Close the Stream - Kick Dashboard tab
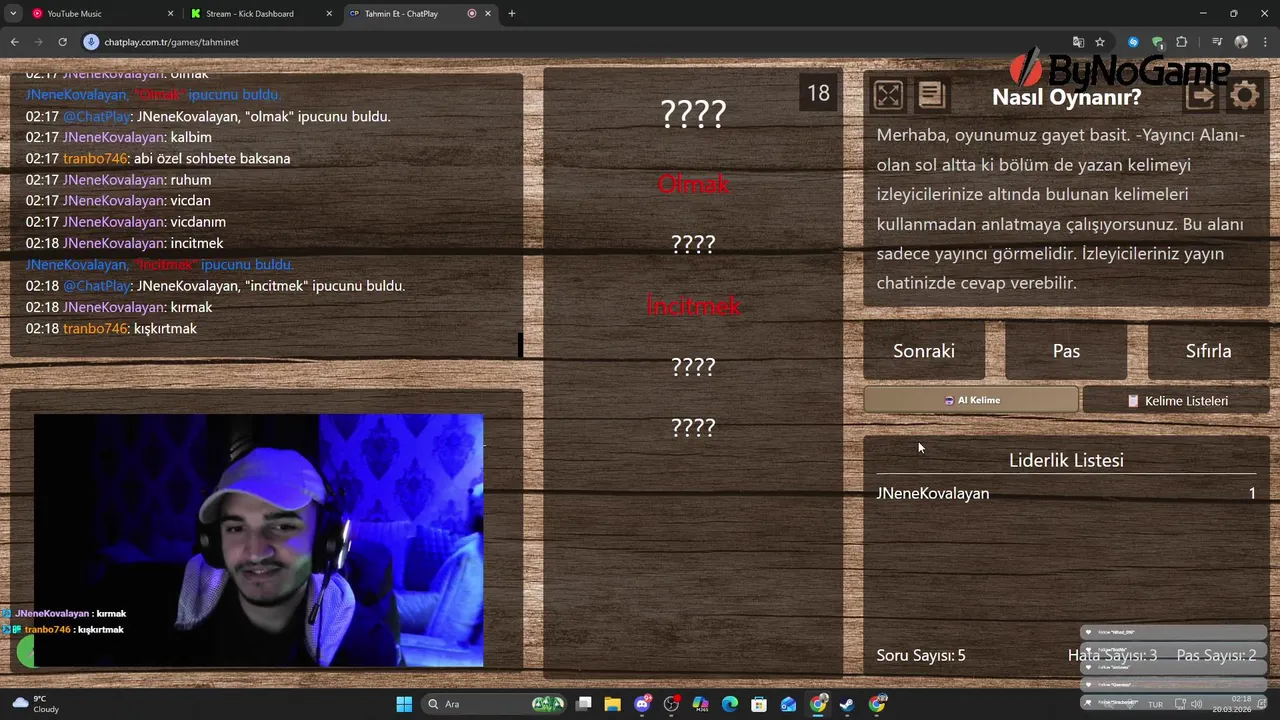Image resolution: width=1280 pixels, height=720 pixels. (329, 14)
